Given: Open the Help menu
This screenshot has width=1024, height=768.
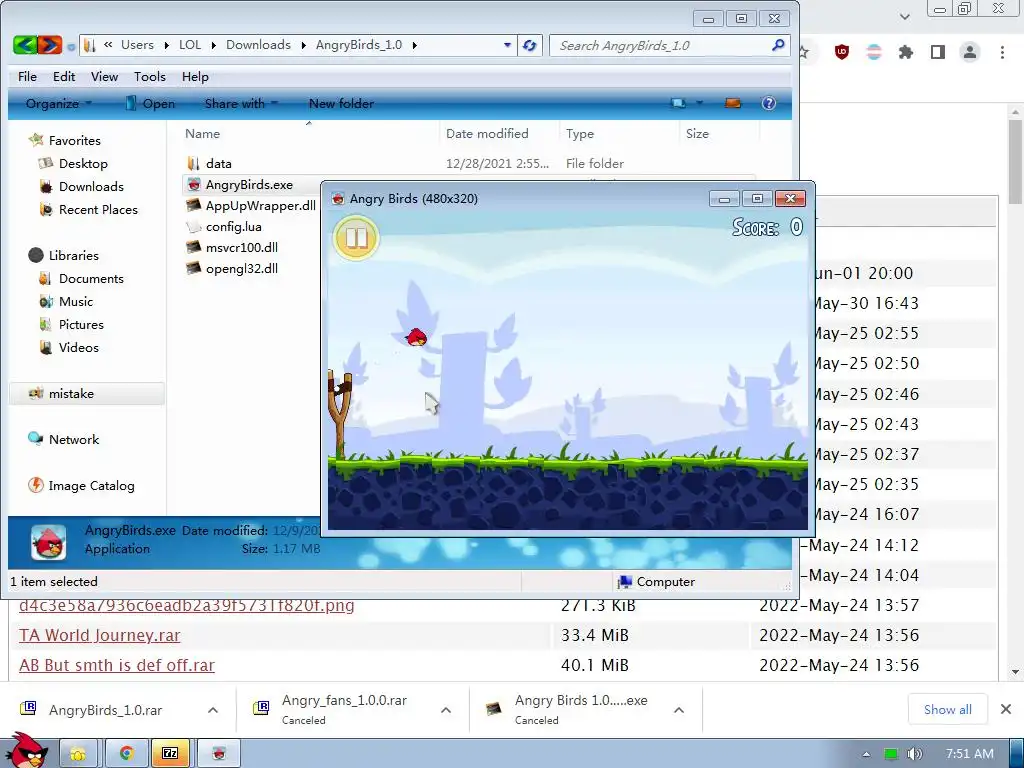Looking at the screenshot, I should (x=195, y=76).
